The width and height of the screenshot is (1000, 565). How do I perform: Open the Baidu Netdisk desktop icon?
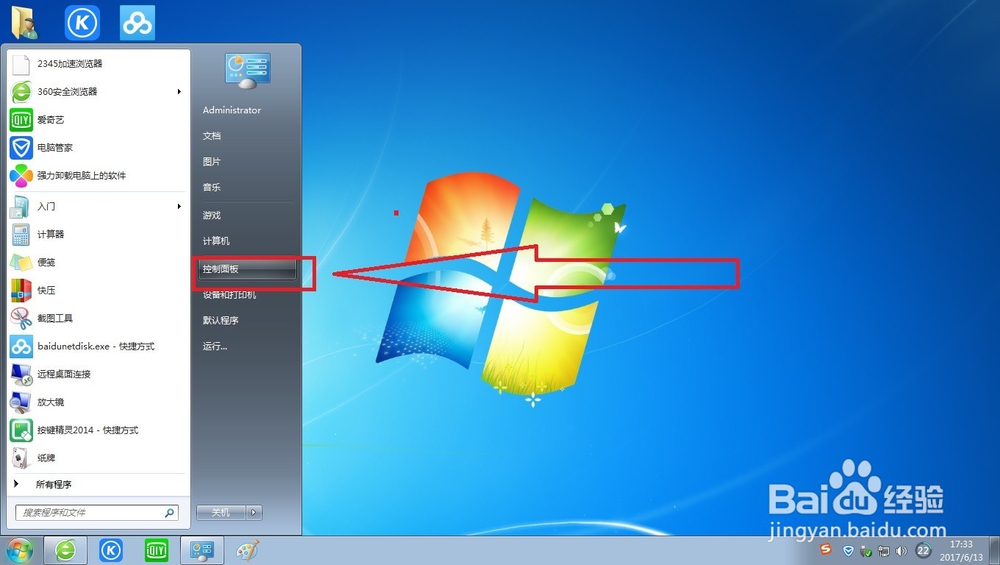point(138,22)
